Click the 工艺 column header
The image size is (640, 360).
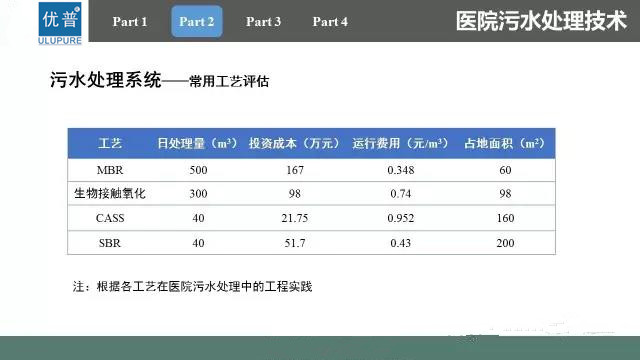point(110,143)
